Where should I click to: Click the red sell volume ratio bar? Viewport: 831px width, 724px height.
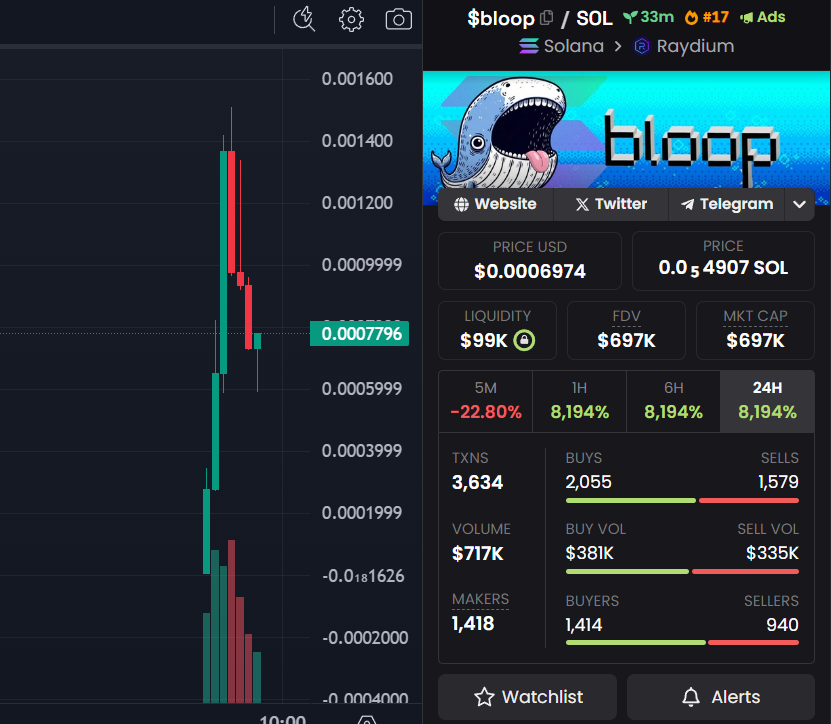(745, 571)
